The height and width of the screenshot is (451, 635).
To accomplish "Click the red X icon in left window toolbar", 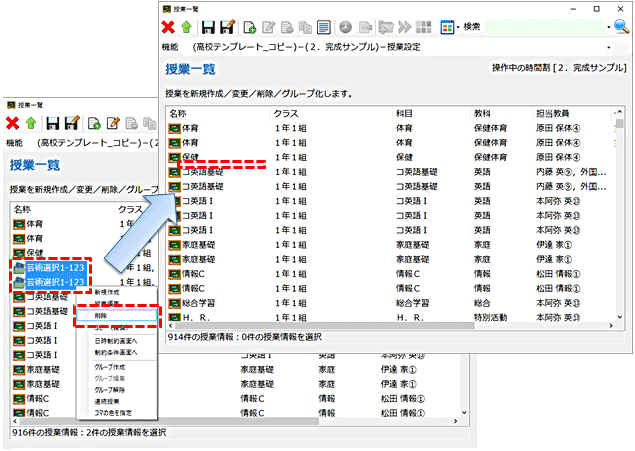I will [x=12, y=123].
